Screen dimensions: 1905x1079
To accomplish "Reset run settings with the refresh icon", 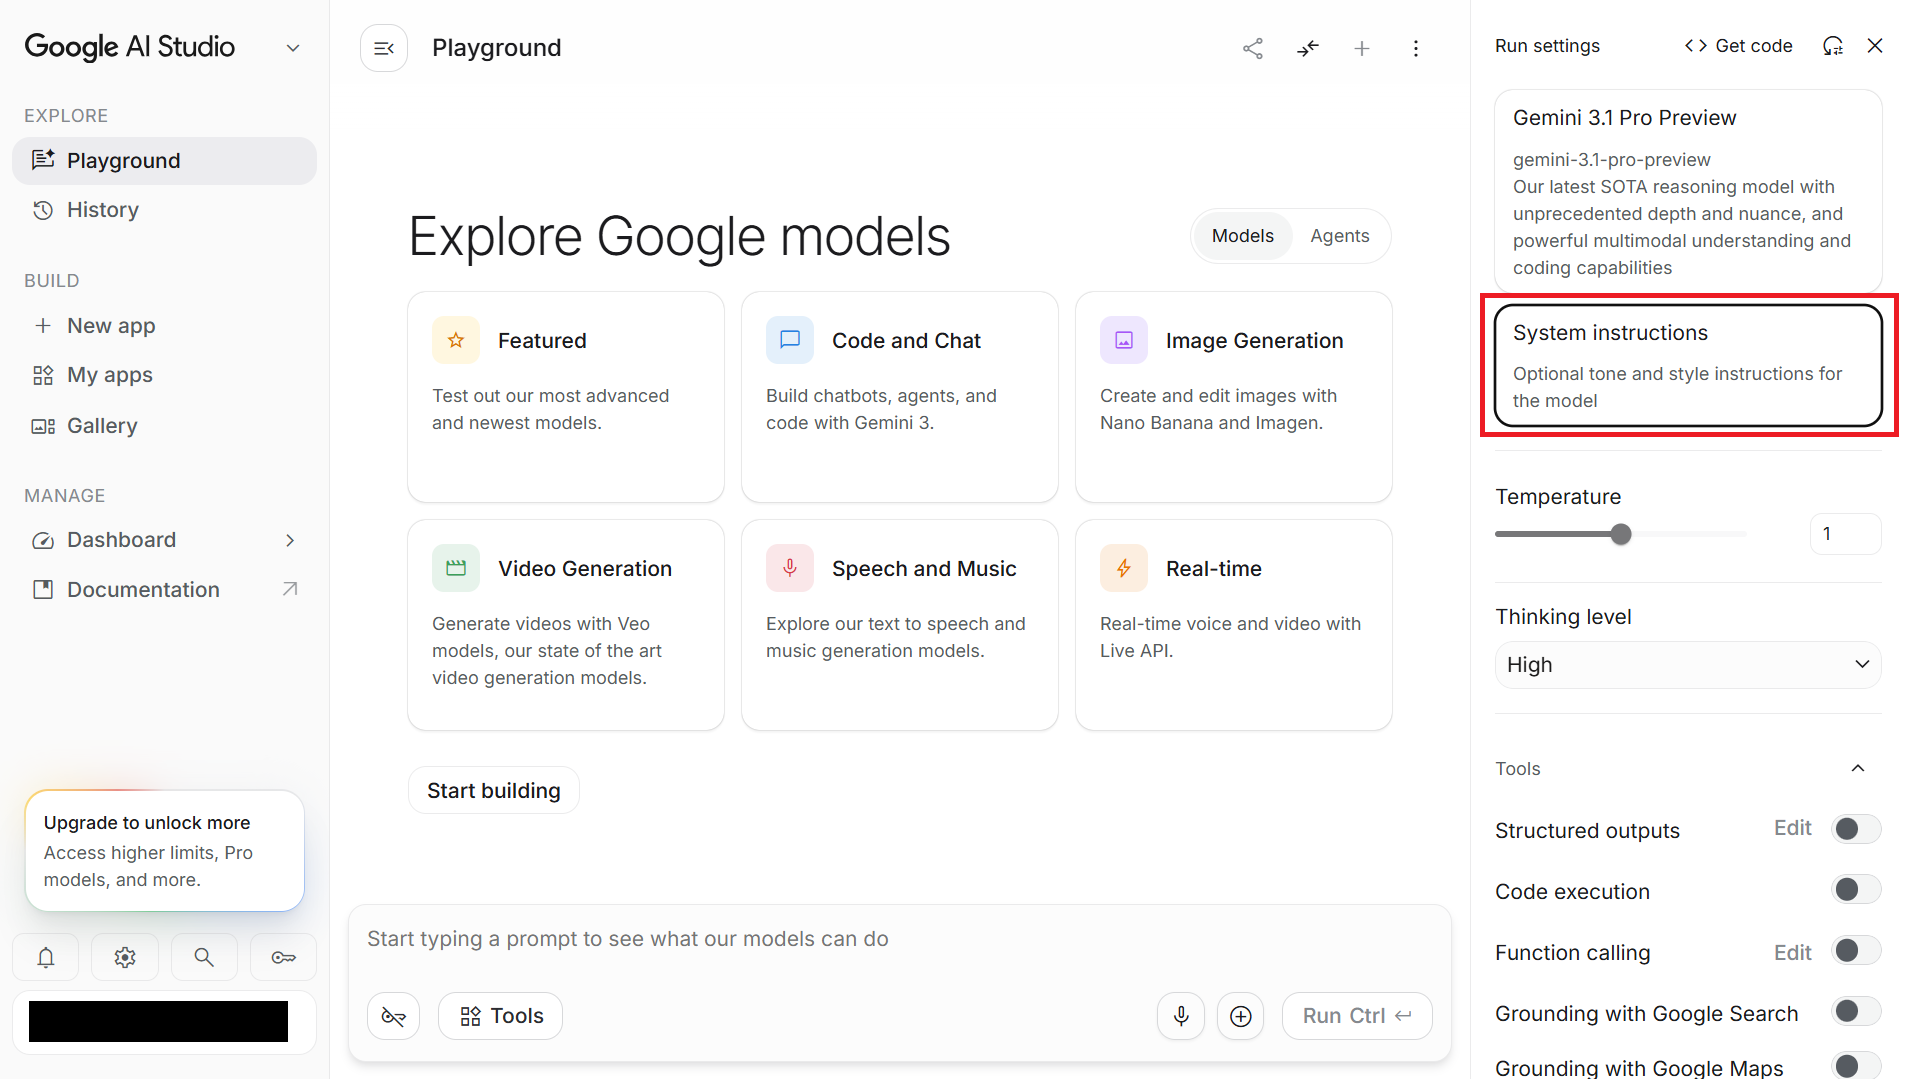I will click(1833, 46).
